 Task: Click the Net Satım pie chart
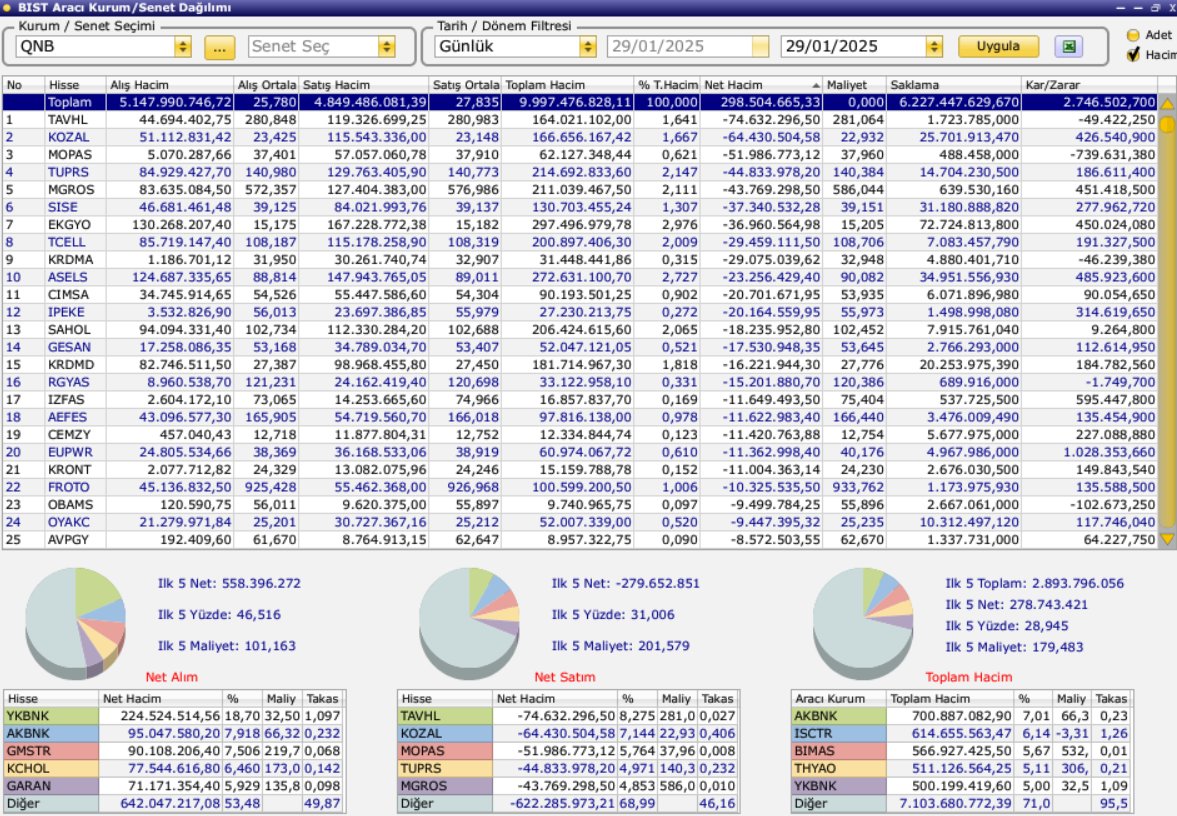(x=469, y=623)
